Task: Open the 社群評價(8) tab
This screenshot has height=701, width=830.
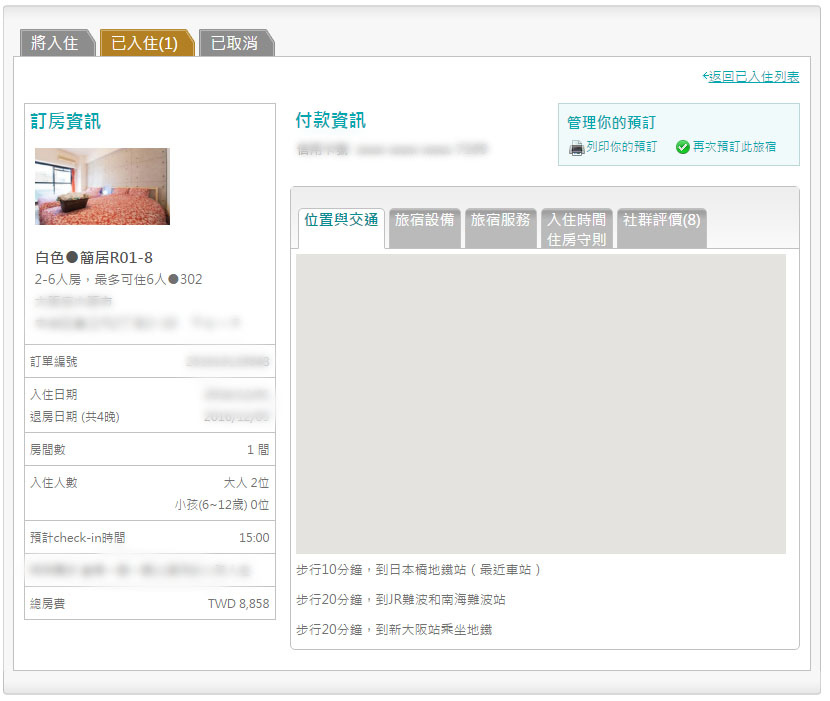Action: point(662,228)
